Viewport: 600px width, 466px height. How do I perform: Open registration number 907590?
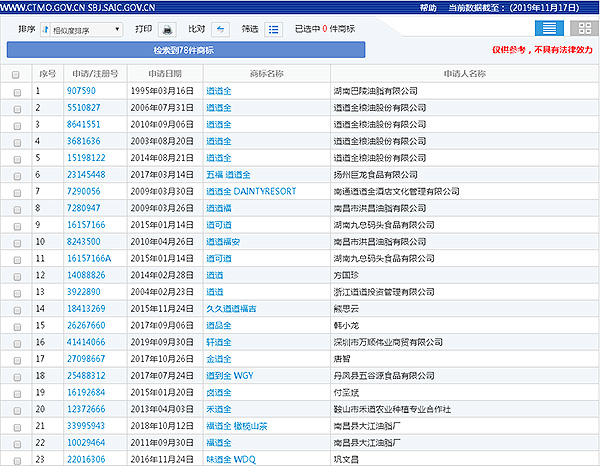pyautogui.click(x=81, y=91)
